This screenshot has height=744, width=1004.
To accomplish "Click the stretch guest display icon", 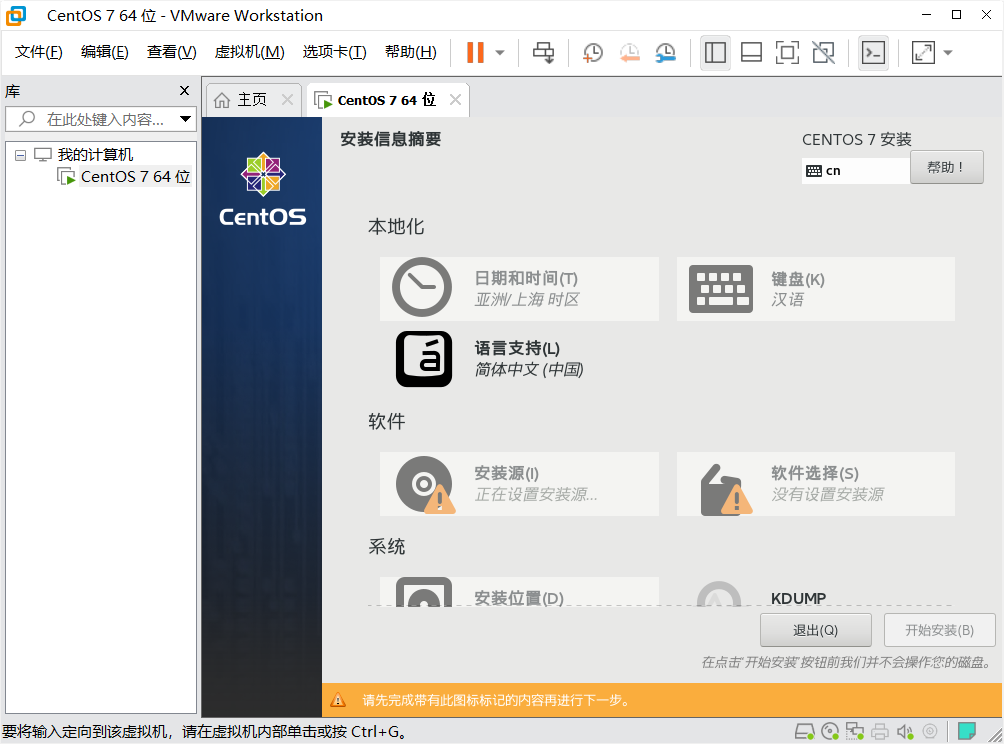I will [x=923, y=53].
